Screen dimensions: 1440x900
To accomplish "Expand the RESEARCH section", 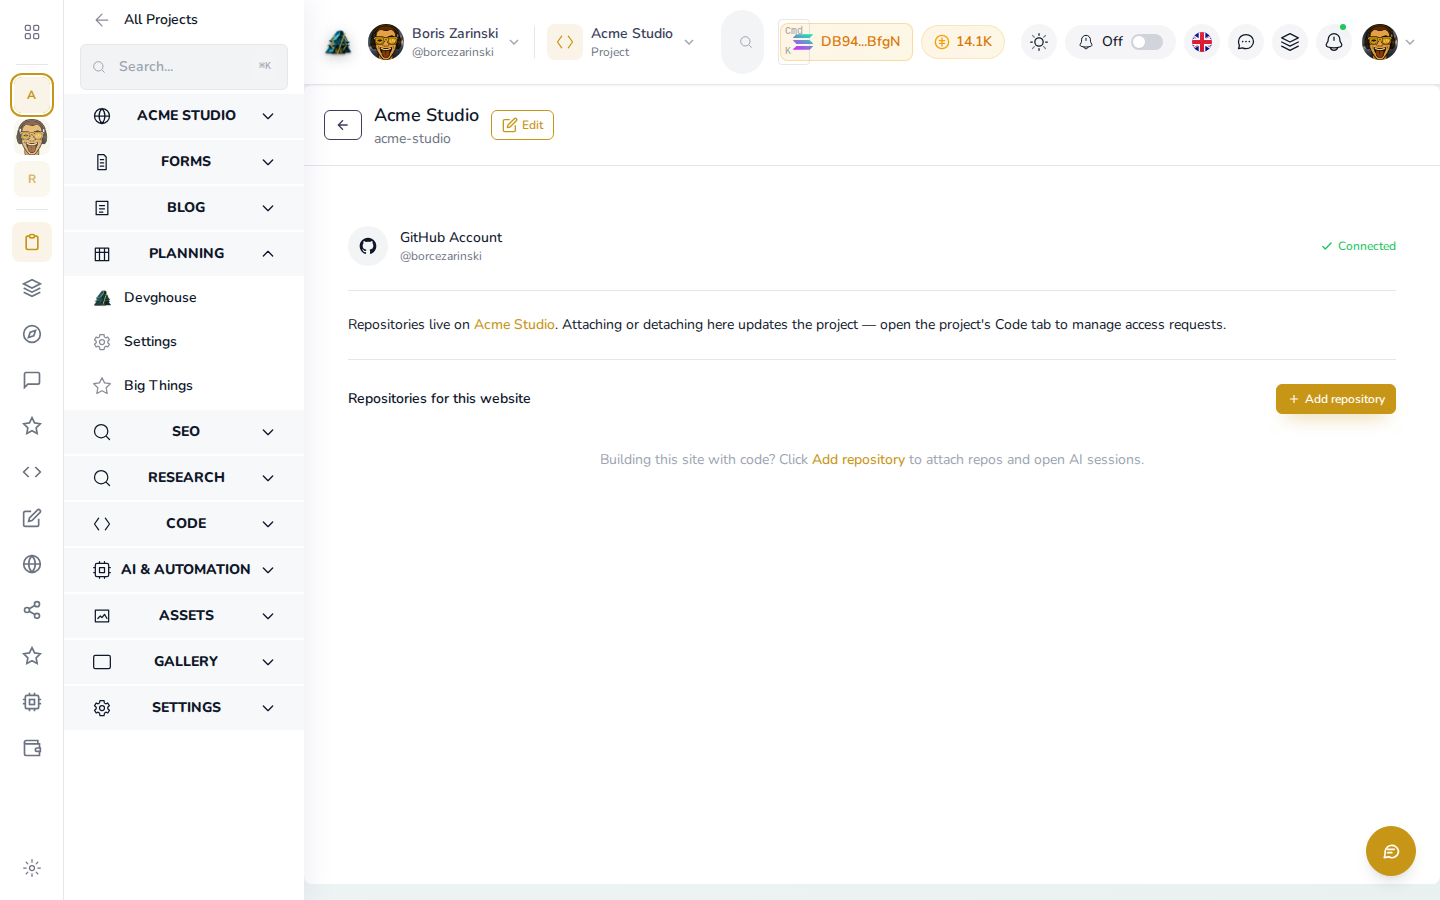I will (184, 477).
